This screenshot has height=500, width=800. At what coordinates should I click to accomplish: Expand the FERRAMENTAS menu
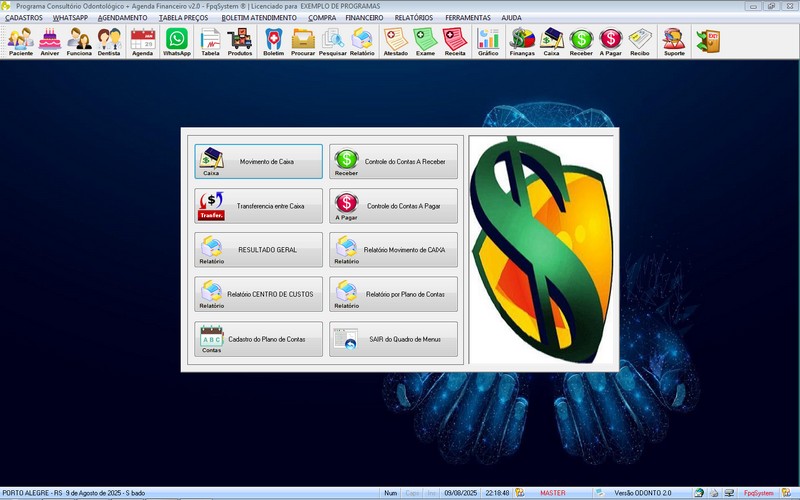468,18
